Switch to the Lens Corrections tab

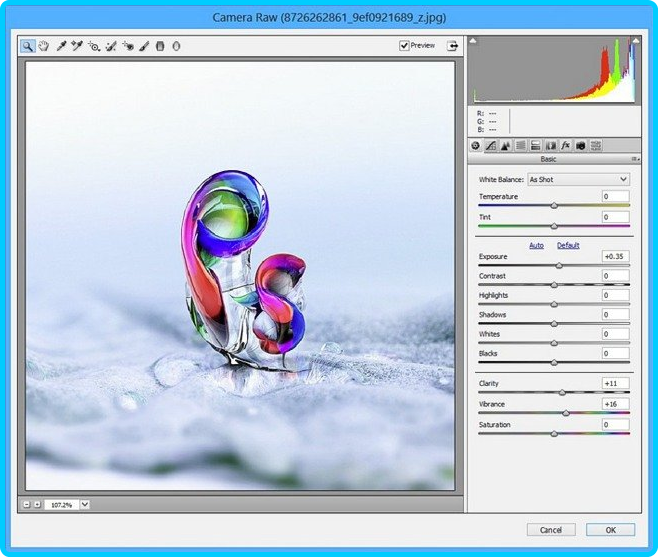click(x=551, y=146)
